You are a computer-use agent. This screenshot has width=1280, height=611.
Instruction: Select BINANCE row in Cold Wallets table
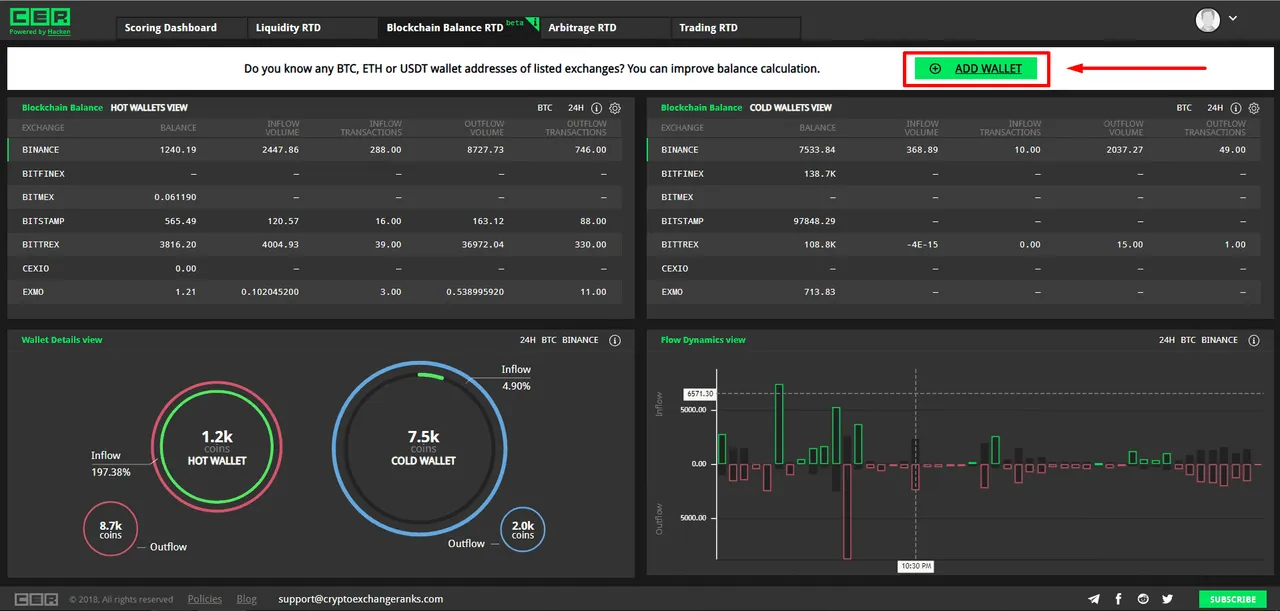coord(953,150)
